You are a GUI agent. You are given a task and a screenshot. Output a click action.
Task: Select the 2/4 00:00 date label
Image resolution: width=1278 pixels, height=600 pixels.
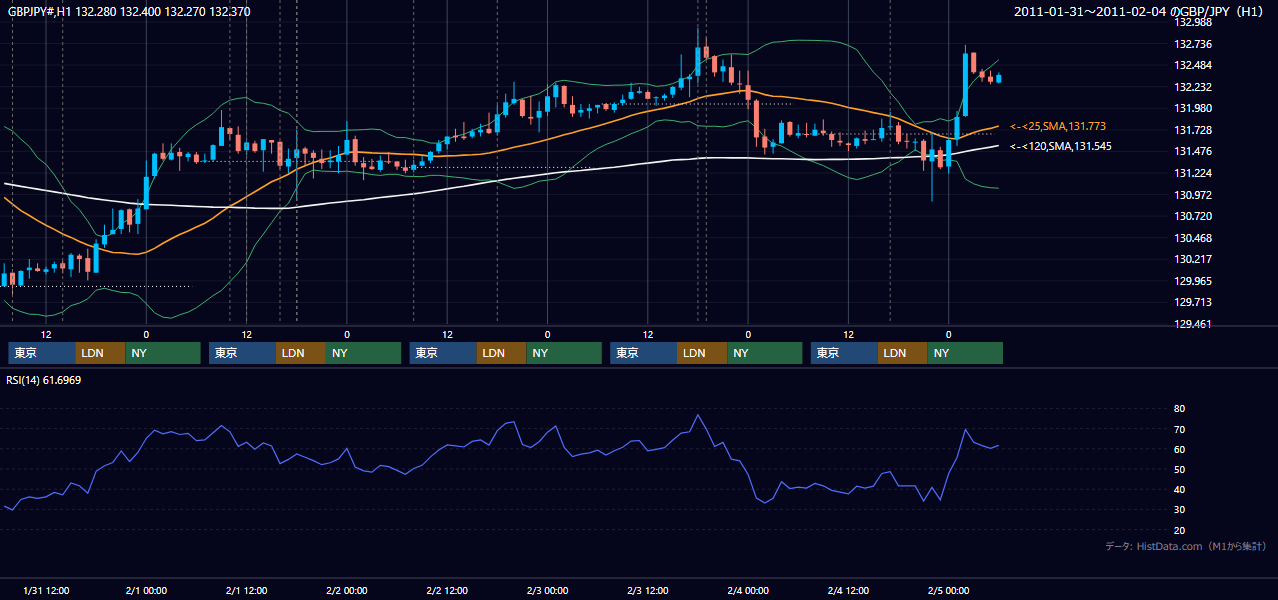tap(748, 590)
